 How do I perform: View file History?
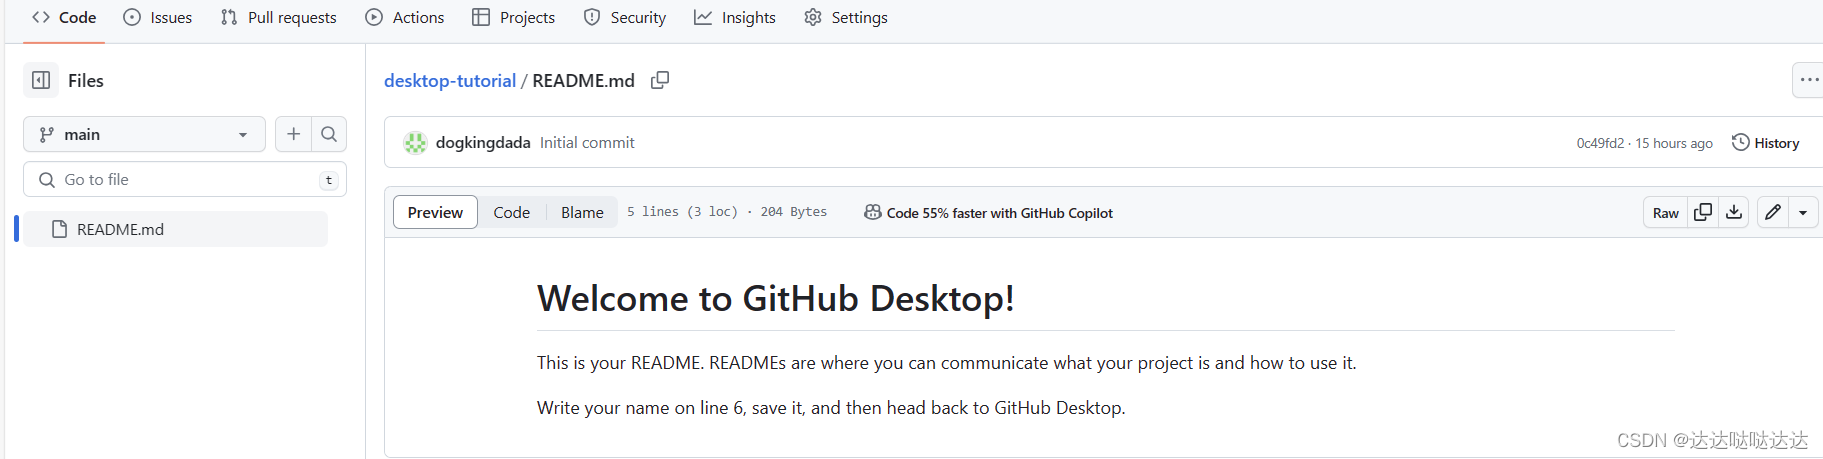1766,143
